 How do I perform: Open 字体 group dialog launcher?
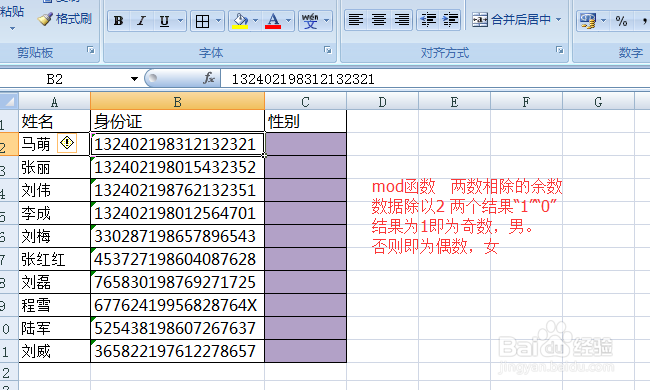[327, 50]
